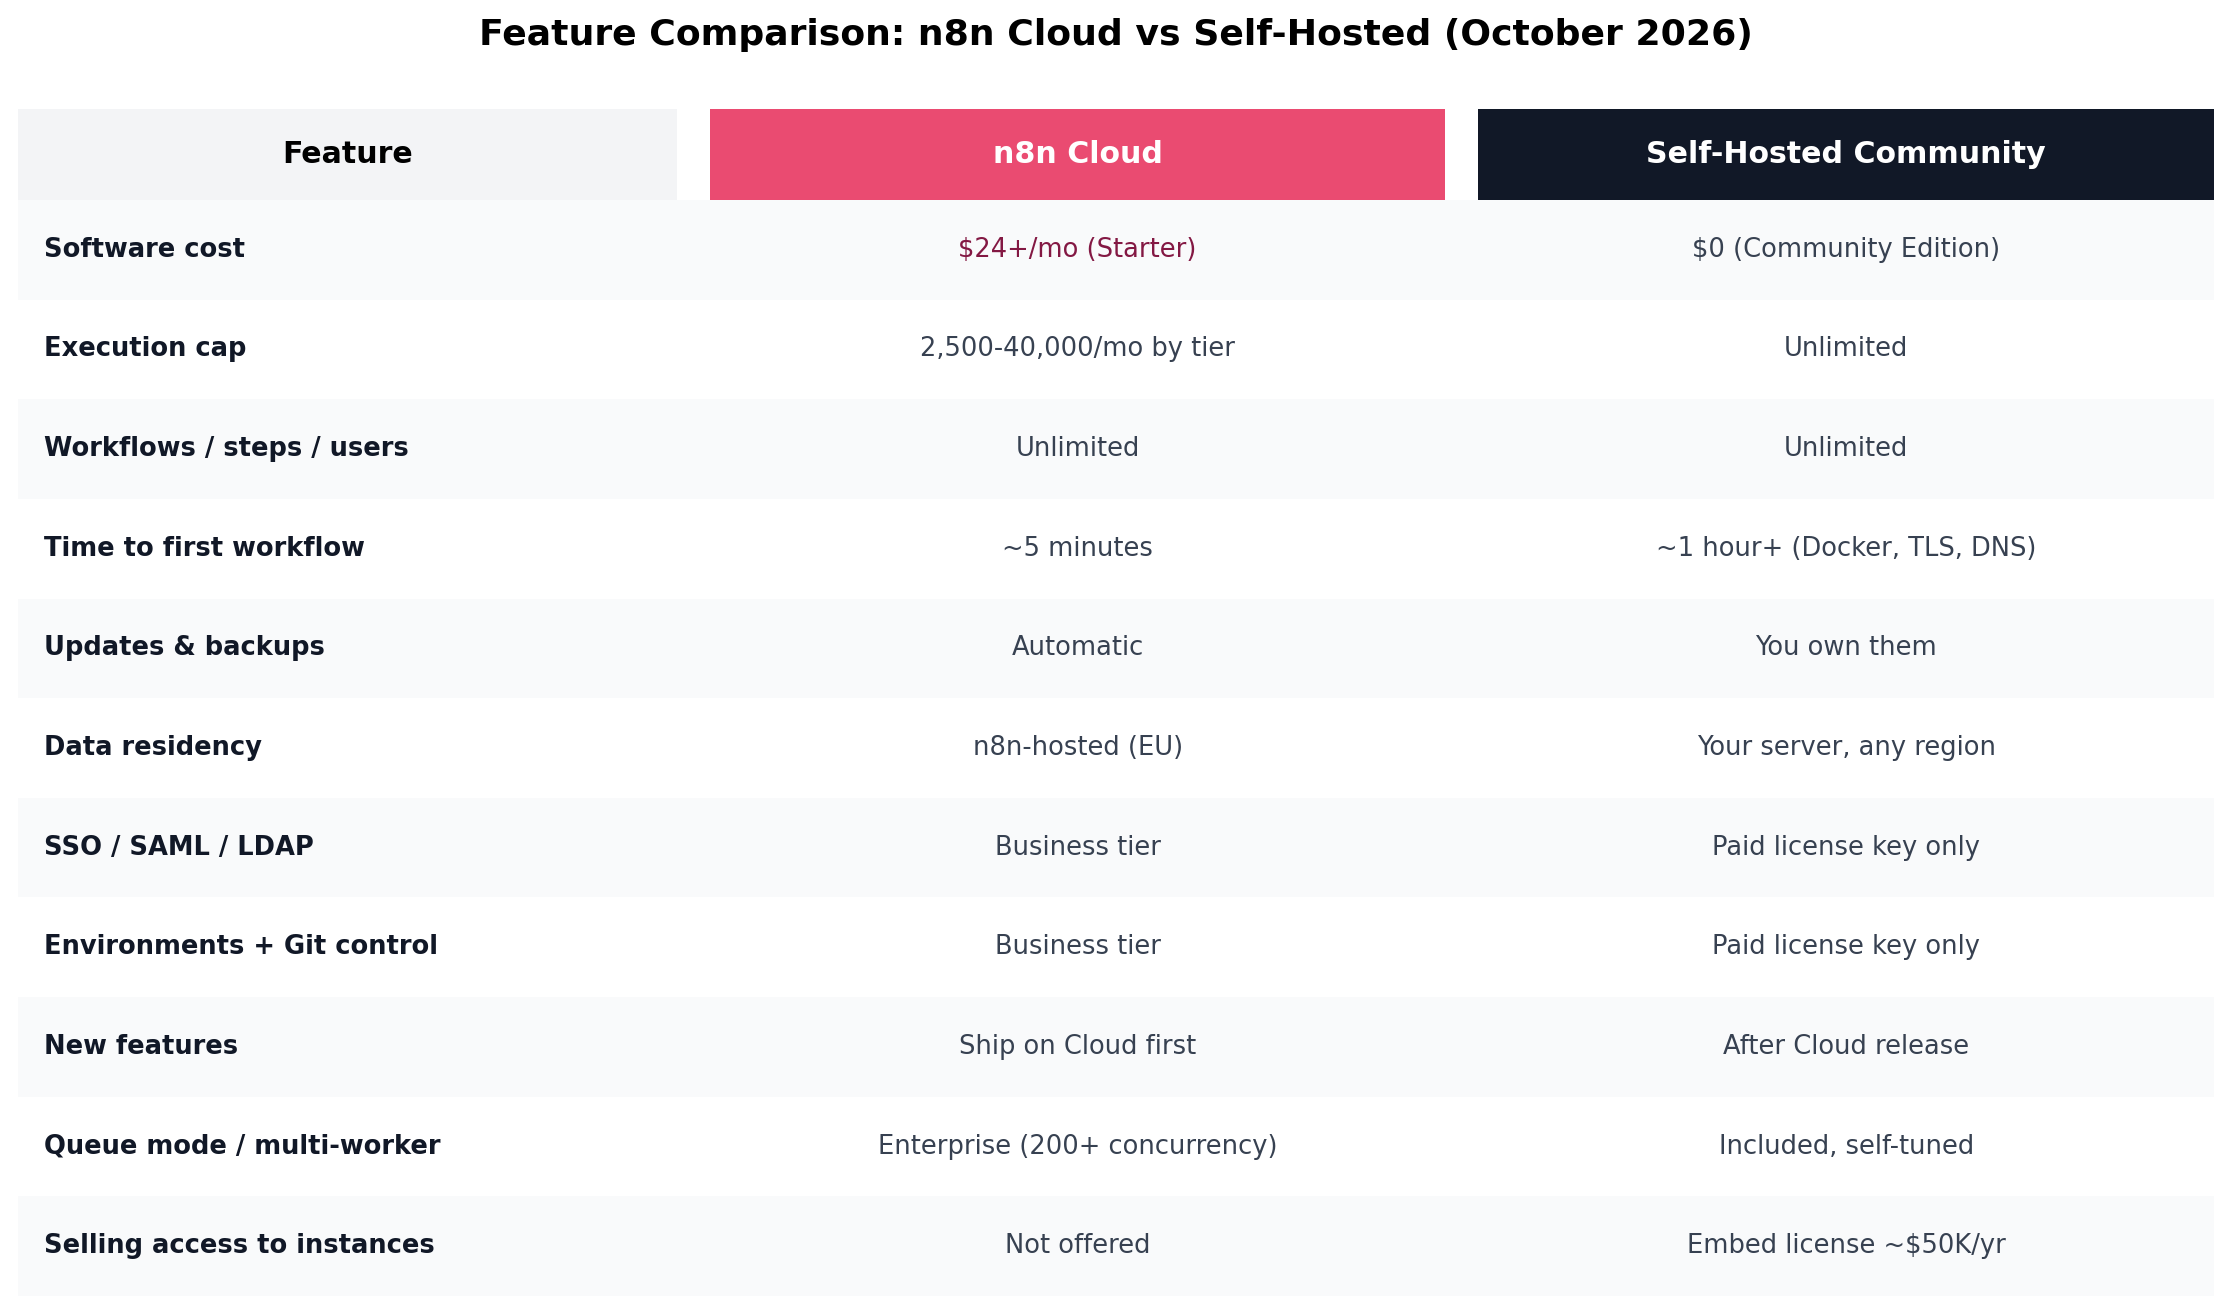Click the 'Embed license ~$50K/yr' cell
2231x1314 pixels.
(1845, 1245)
